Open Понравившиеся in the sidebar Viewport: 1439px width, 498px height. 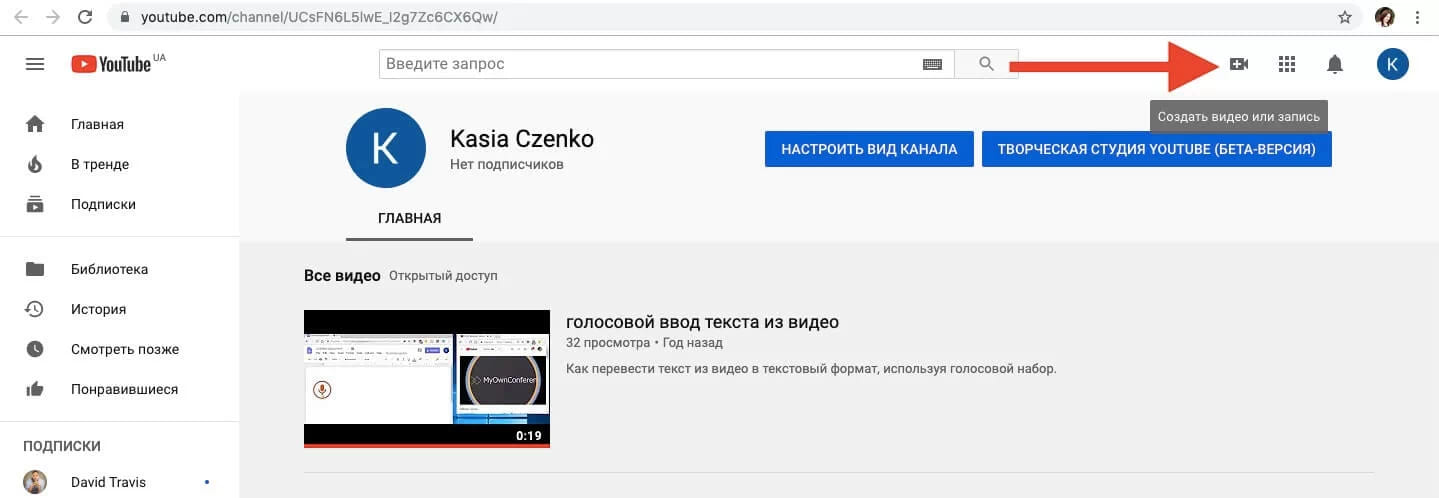(120, 389)
